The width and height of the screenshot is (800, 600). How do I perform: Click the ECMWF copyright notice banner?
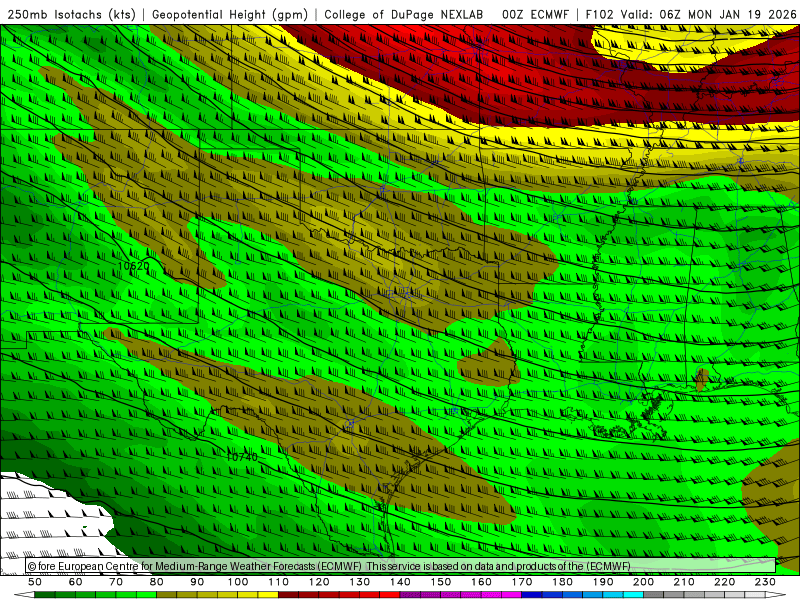(401, 565)
